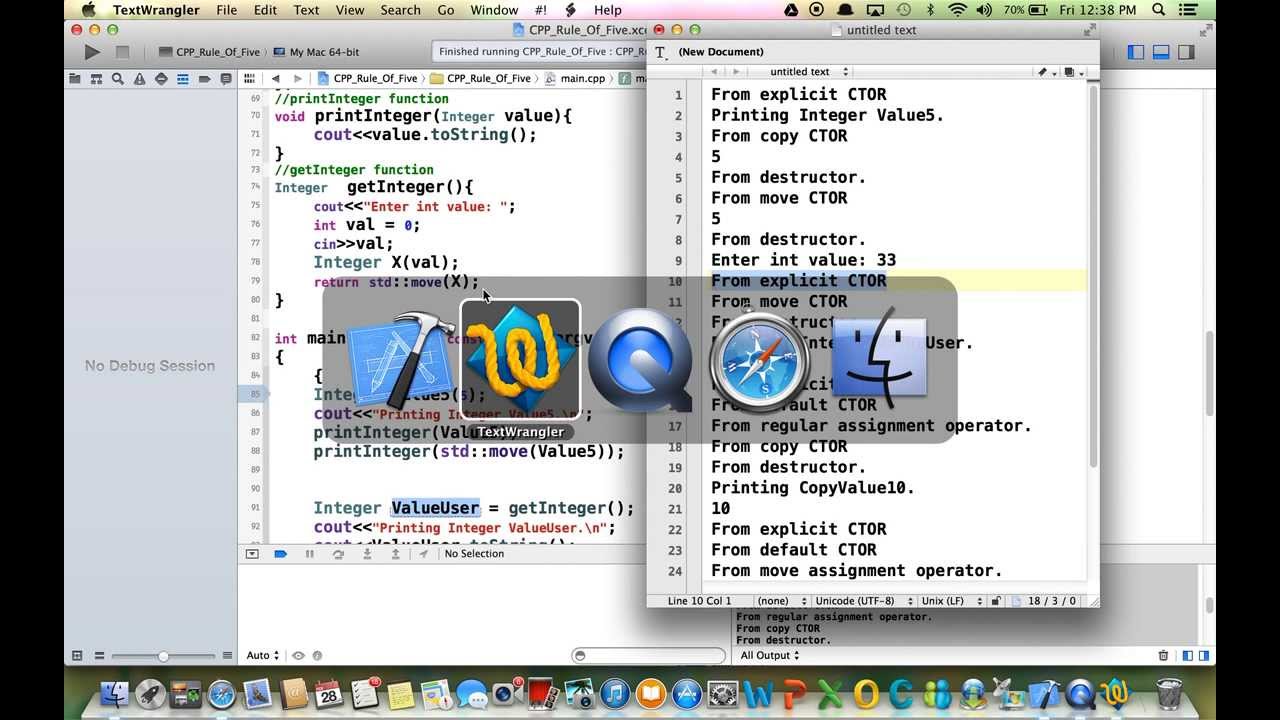This screenshot has height=720, width=1280.
Task: Toggle Xcode breakpoints activation in debug bar
Action: click(x=280, y=554)
